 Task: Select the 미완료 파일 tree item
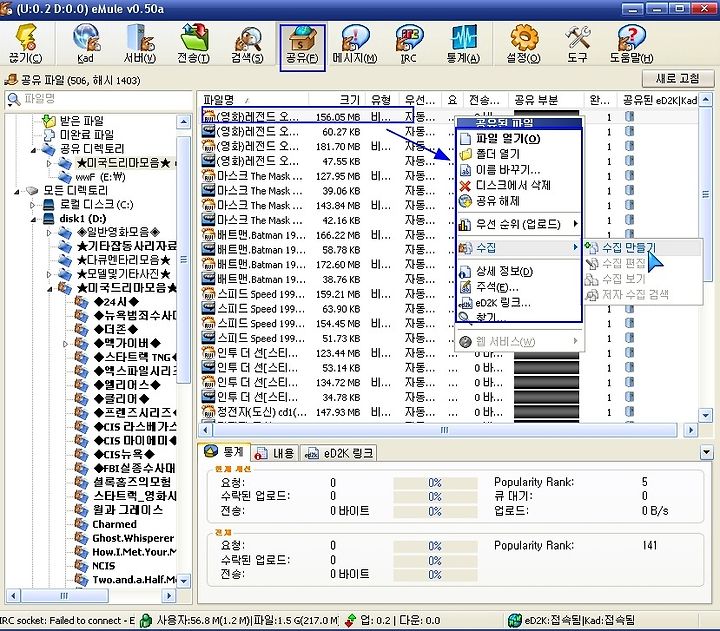click(87, 135)
